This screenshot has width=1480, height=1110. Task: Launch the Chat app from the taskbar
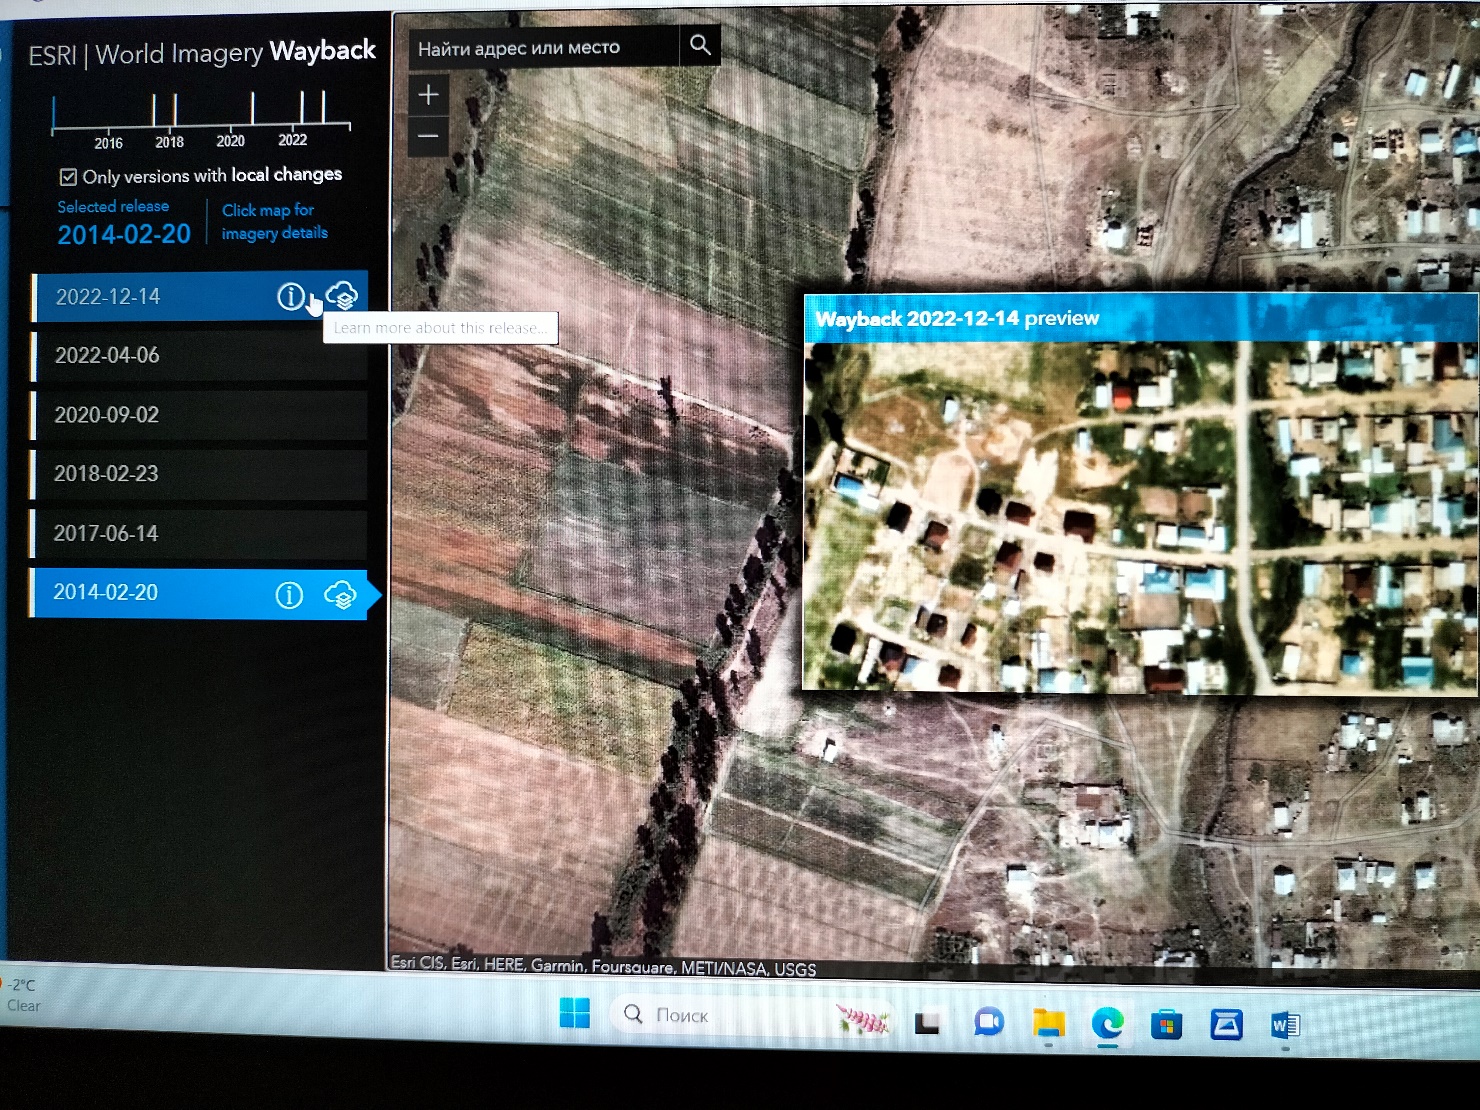coord(989,1022)
